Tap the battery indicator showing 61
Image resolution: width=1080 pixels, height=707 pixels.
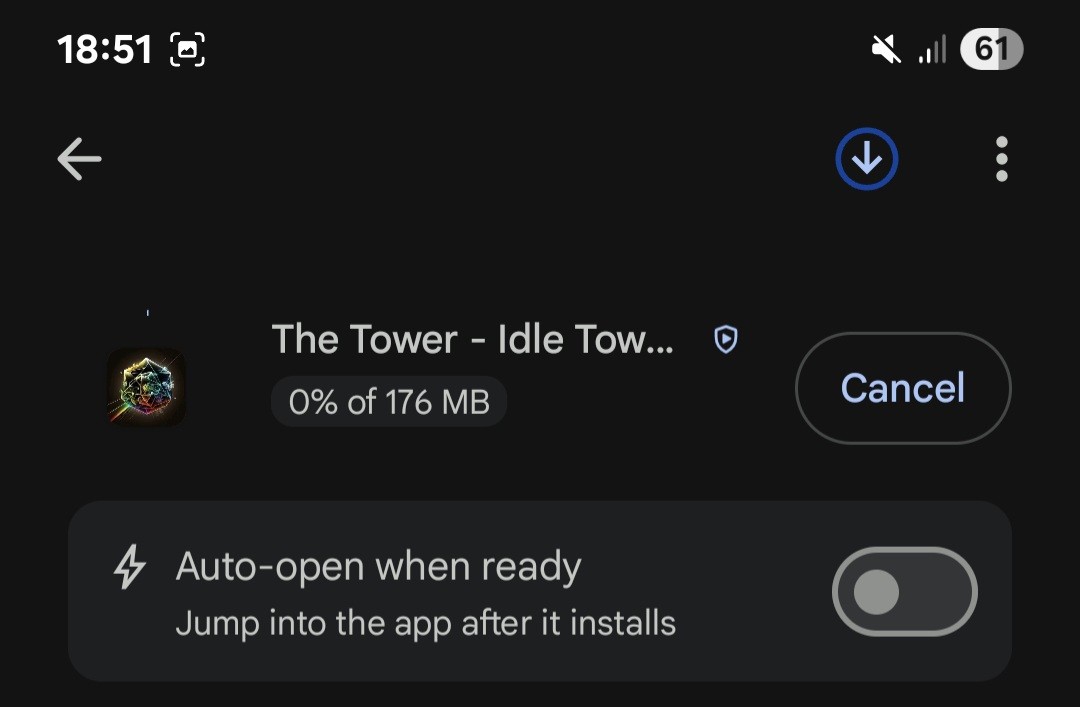(991, 47)
